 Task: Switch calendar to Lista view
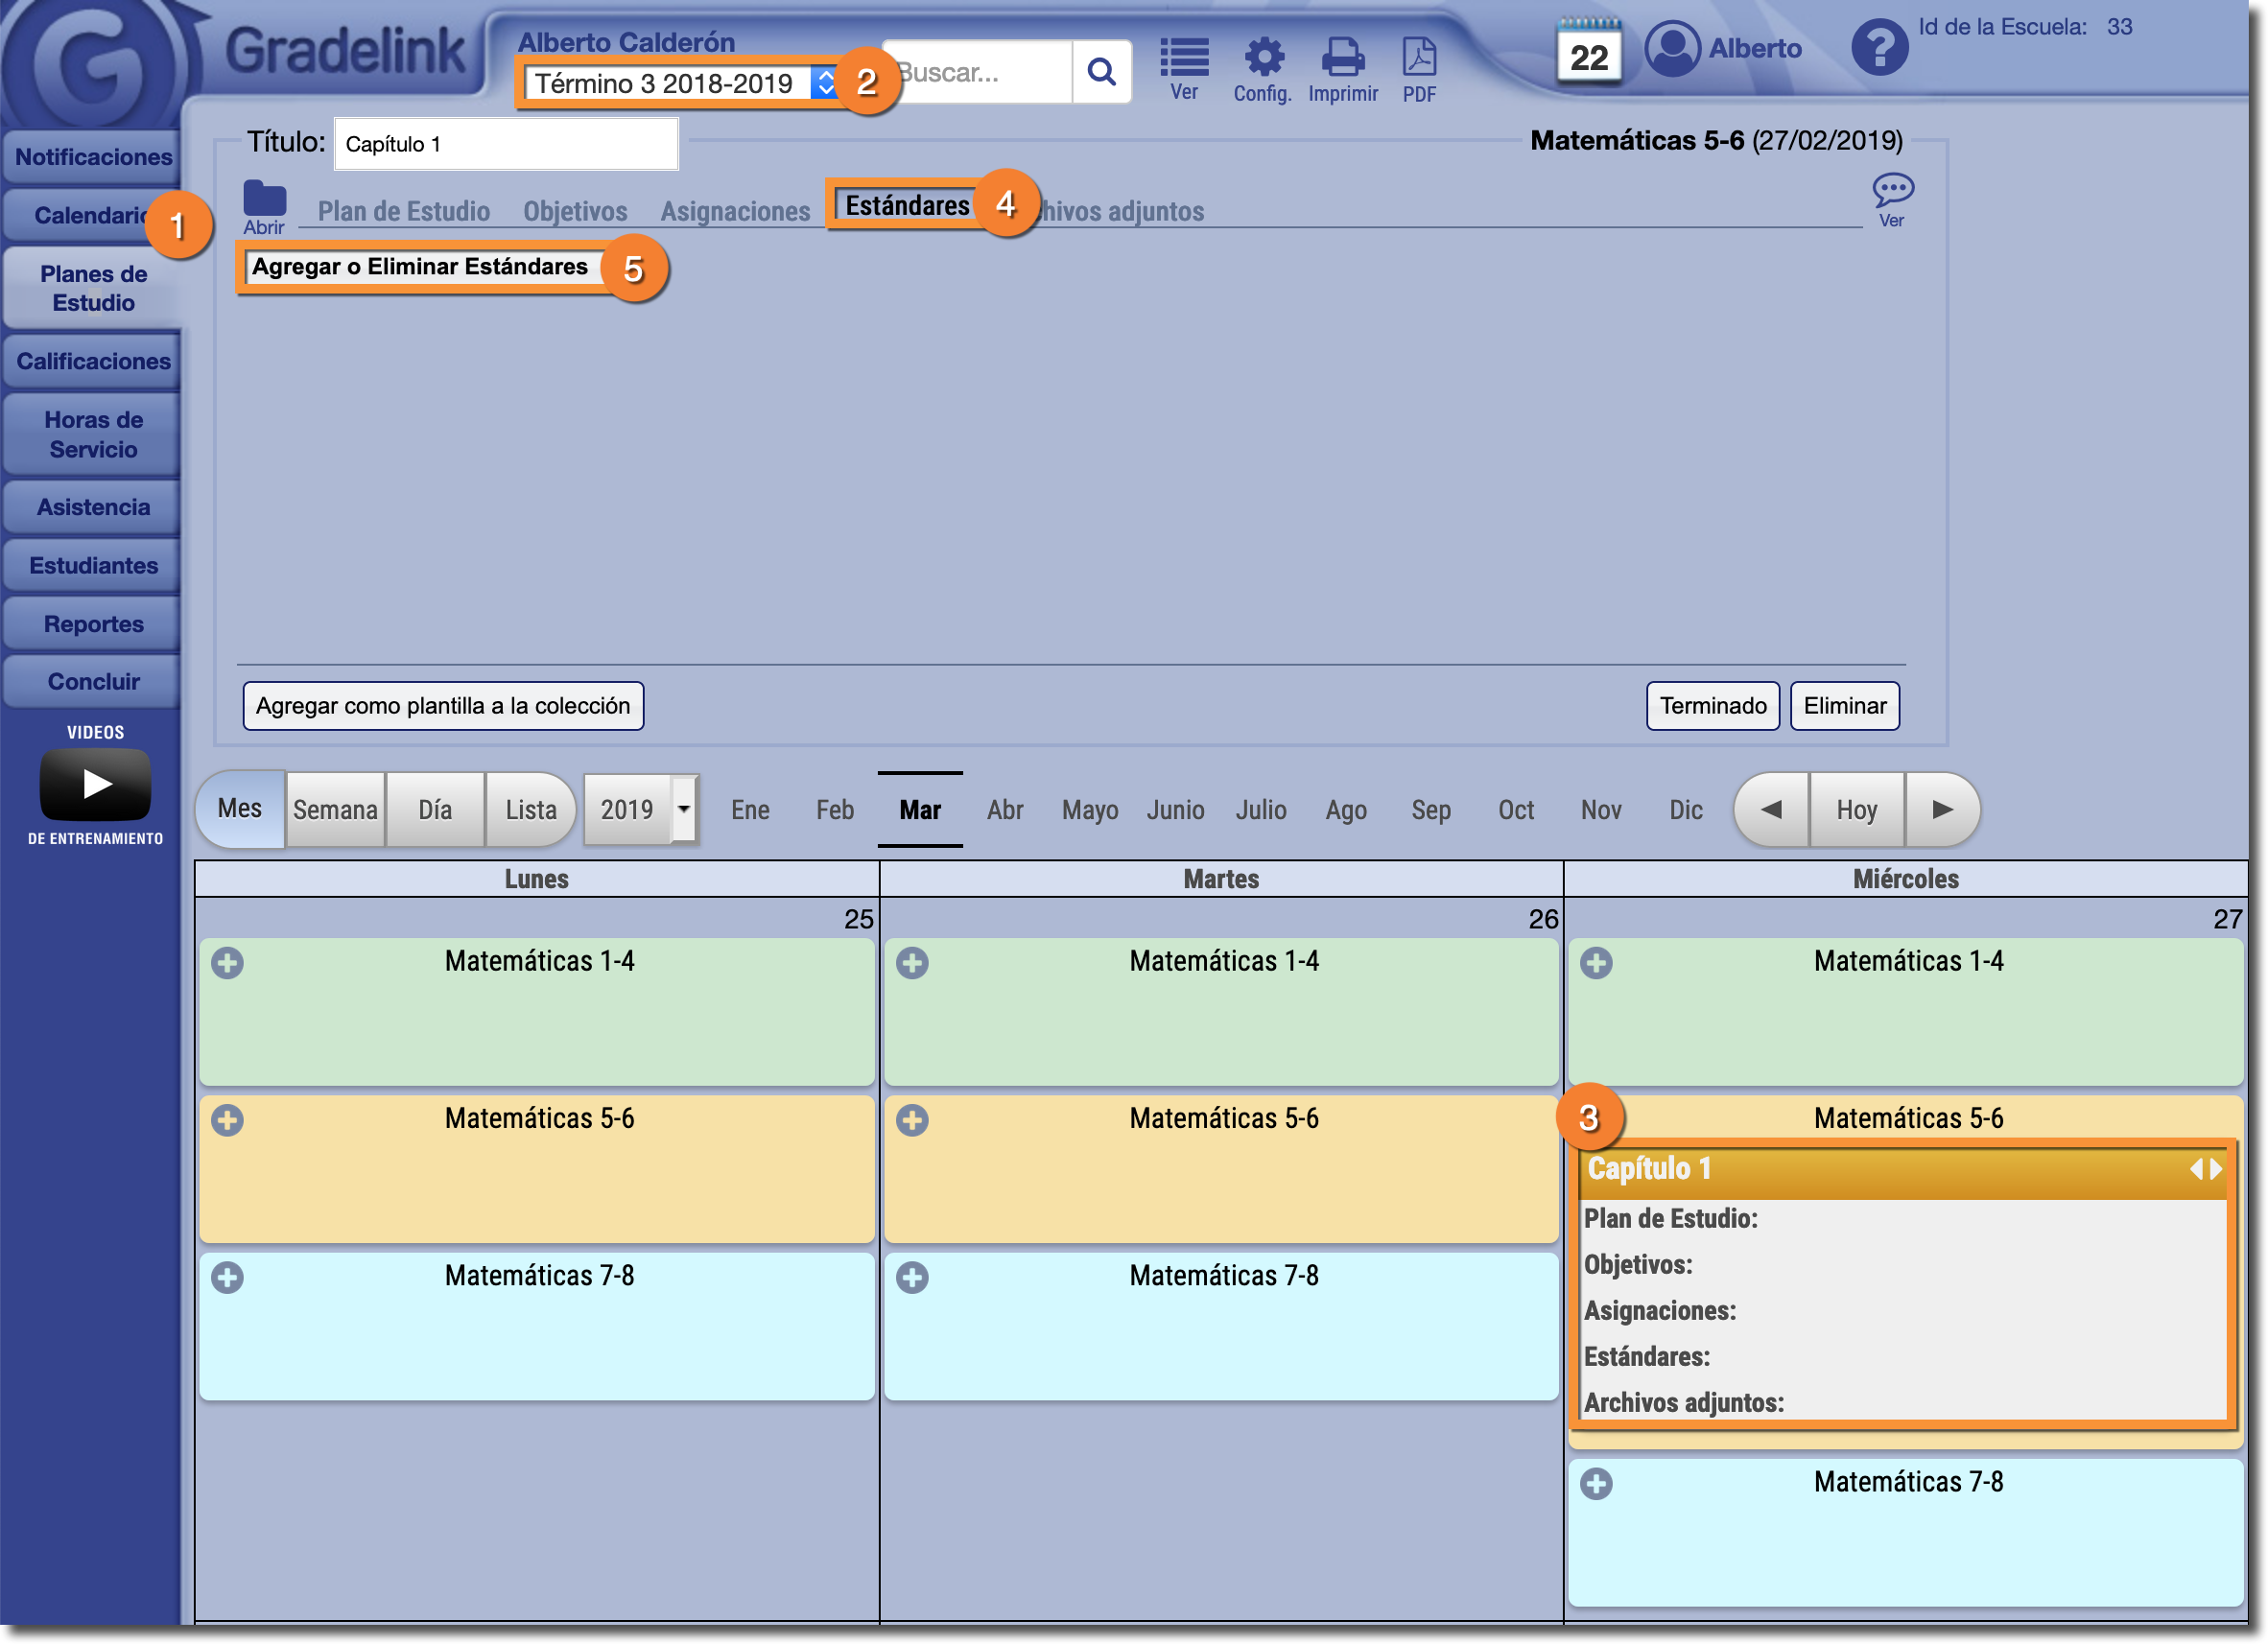coord(530,809)
